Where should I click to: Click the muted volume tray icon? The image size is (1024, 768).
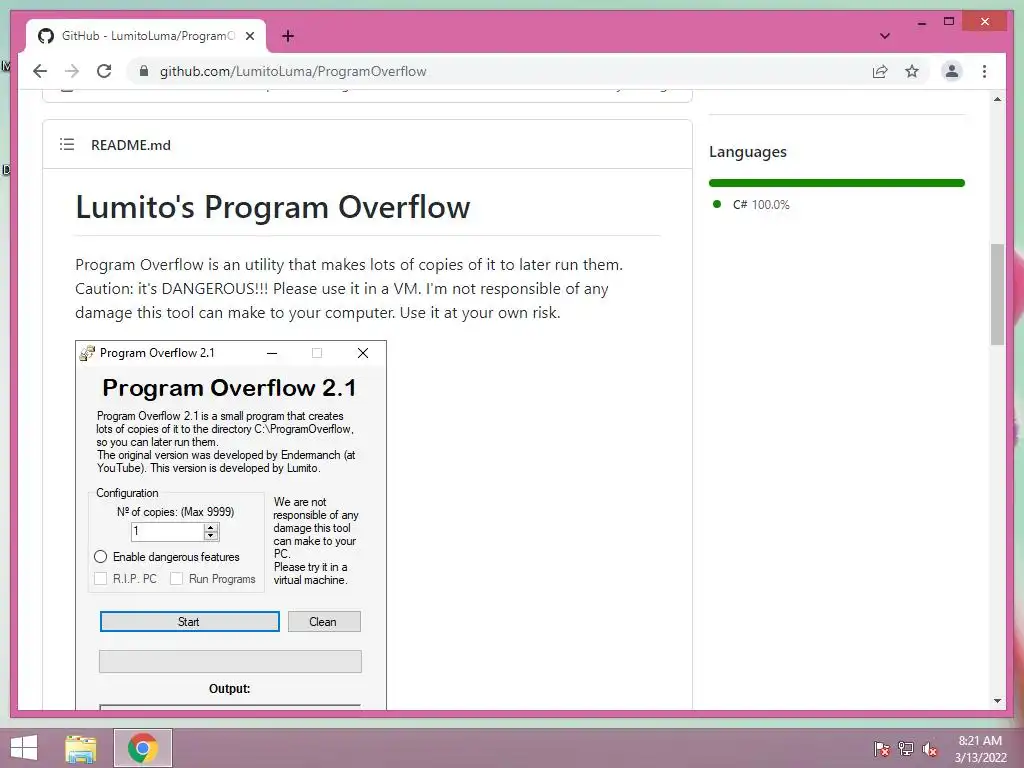(x=929, y=748)
